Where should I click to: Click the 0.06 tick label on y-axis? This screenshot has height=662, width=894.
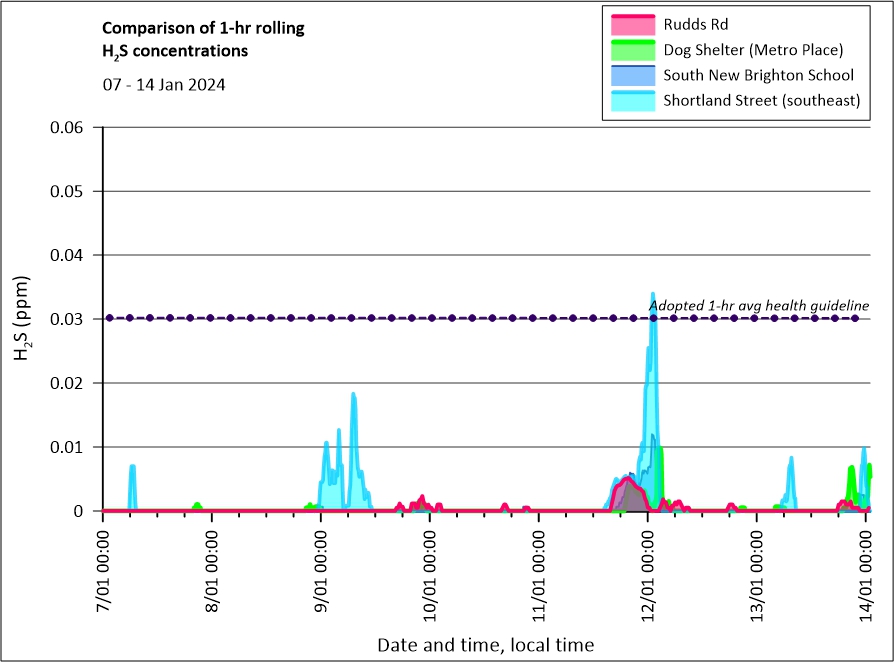pyautogui.click(x=69, y=127)
